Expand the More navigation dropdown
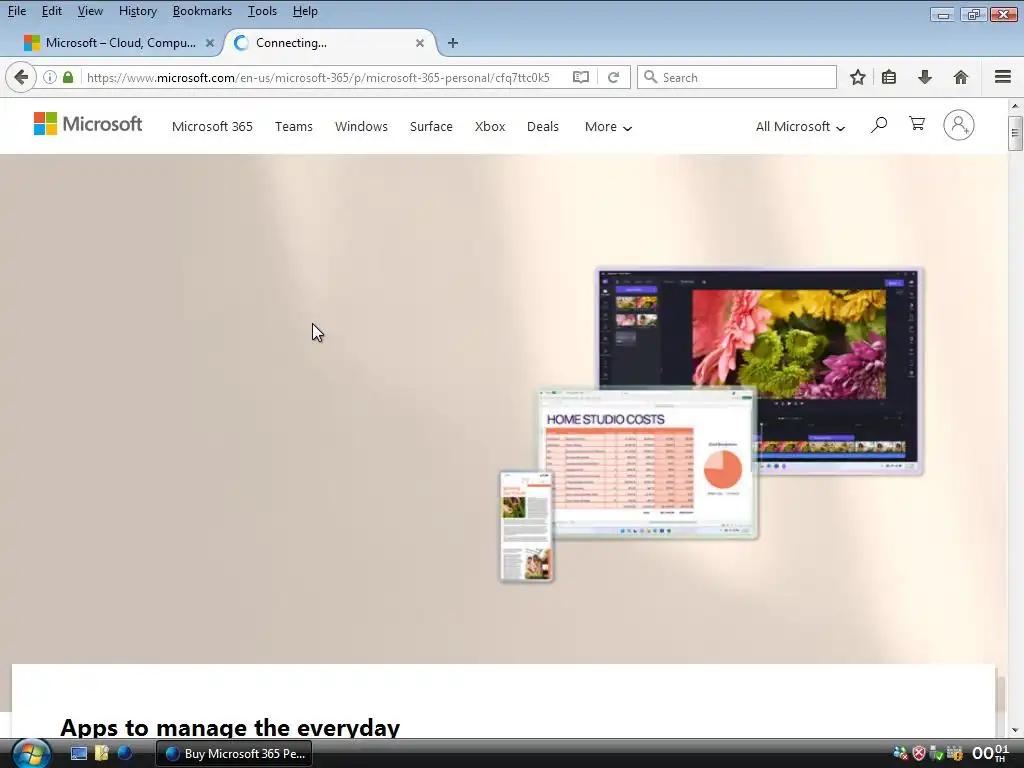The height and width of the screenshot is (768, 1024). coord(608,127)
